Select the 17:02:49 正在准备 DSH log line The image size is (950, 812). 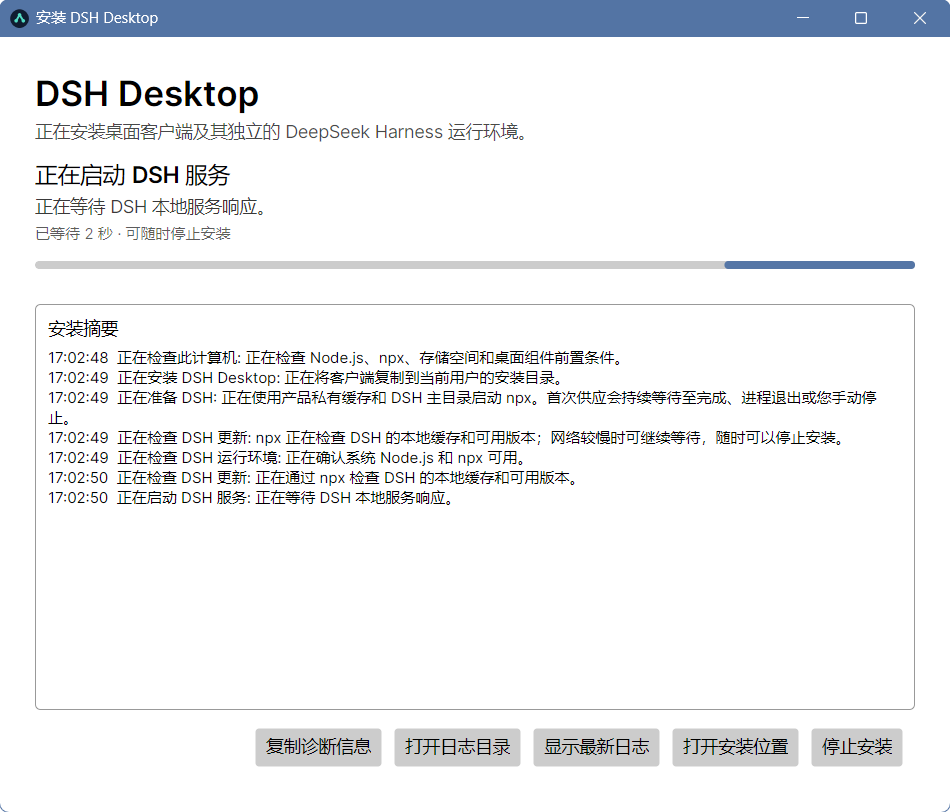tap(463, 408)
